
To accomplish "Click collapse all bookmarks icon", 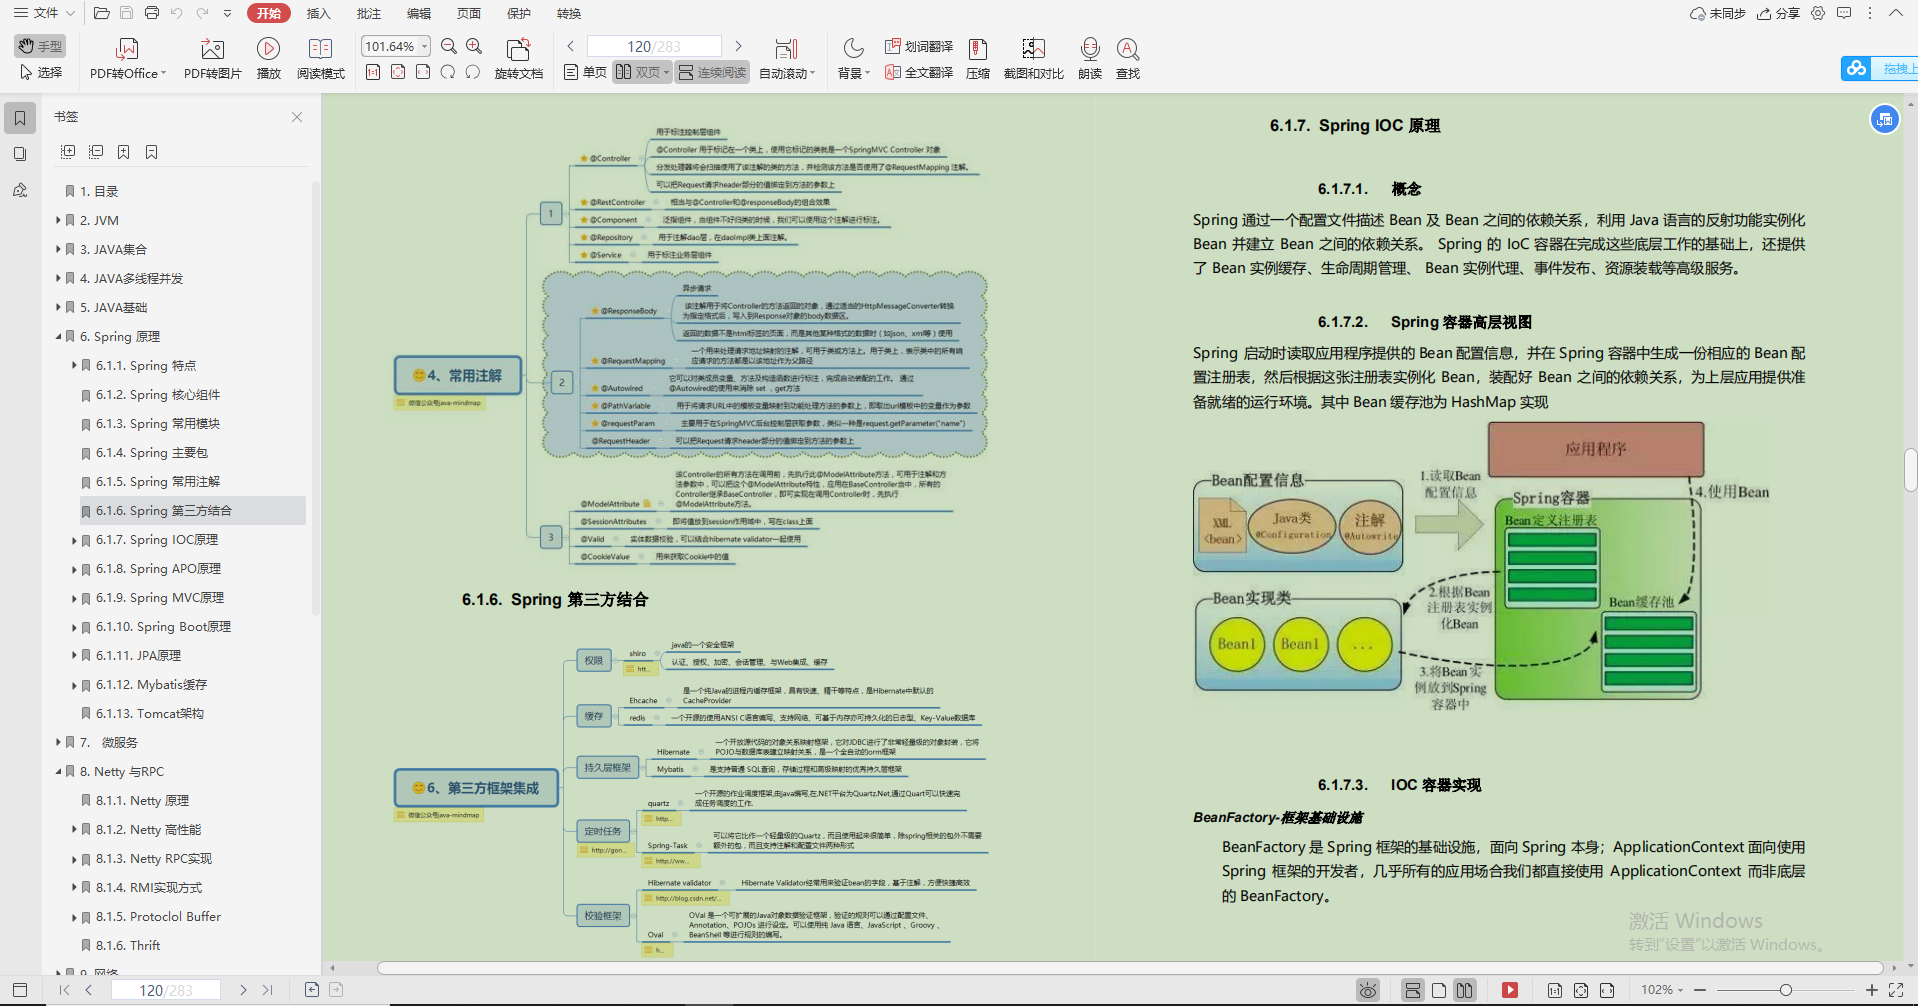I will (x=96, y=152).
